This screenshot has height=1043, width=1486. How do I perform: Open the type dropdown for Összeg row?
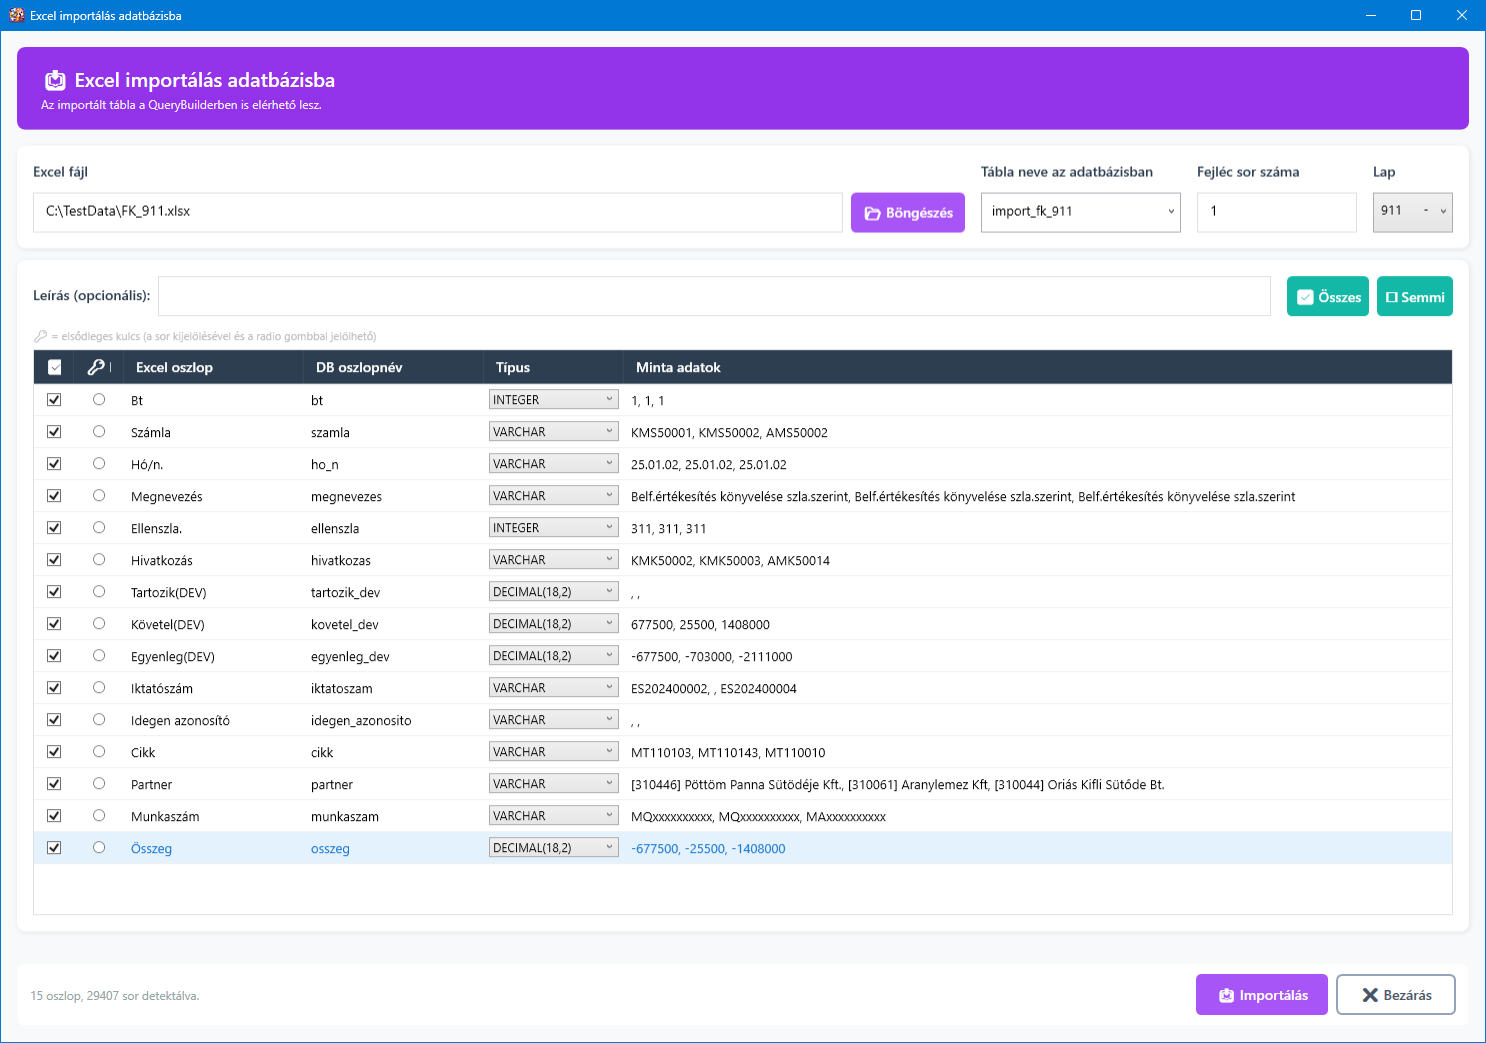pos(553,848)
